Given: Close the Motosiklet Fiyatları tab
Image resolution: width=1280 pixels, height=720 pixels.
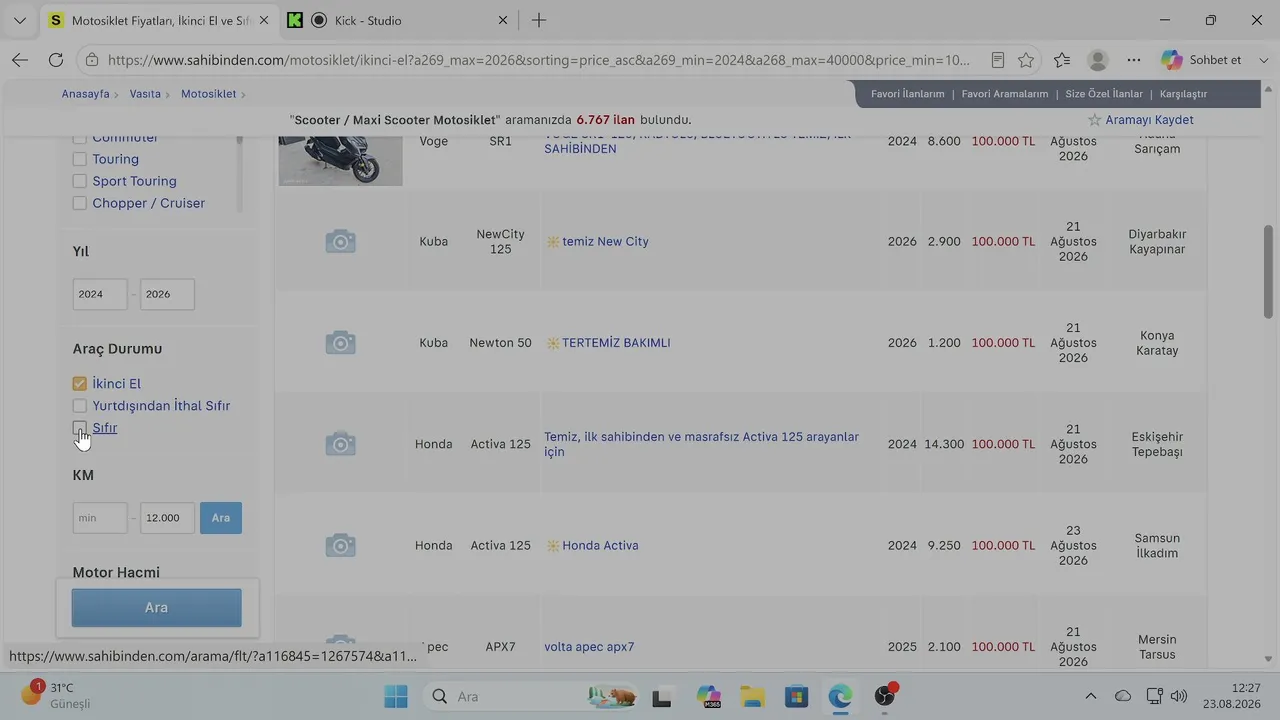Looking at the screenshot, I should (x=264, y=20).
